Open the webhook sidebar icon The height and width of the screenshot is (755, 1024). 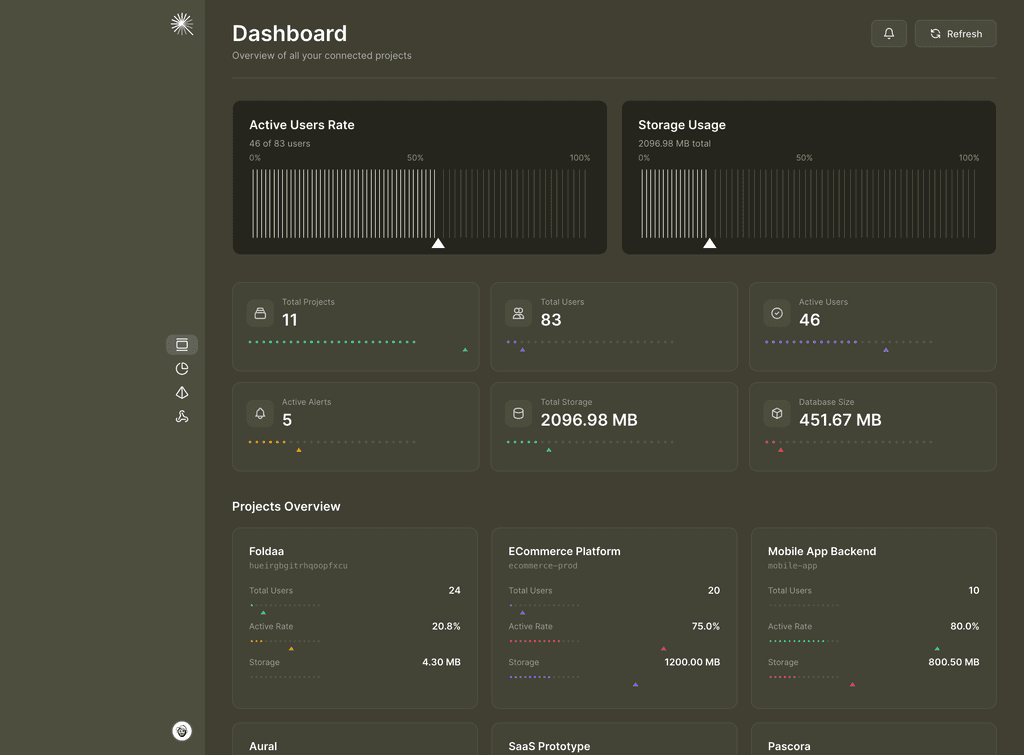click(x=182, y=417)
